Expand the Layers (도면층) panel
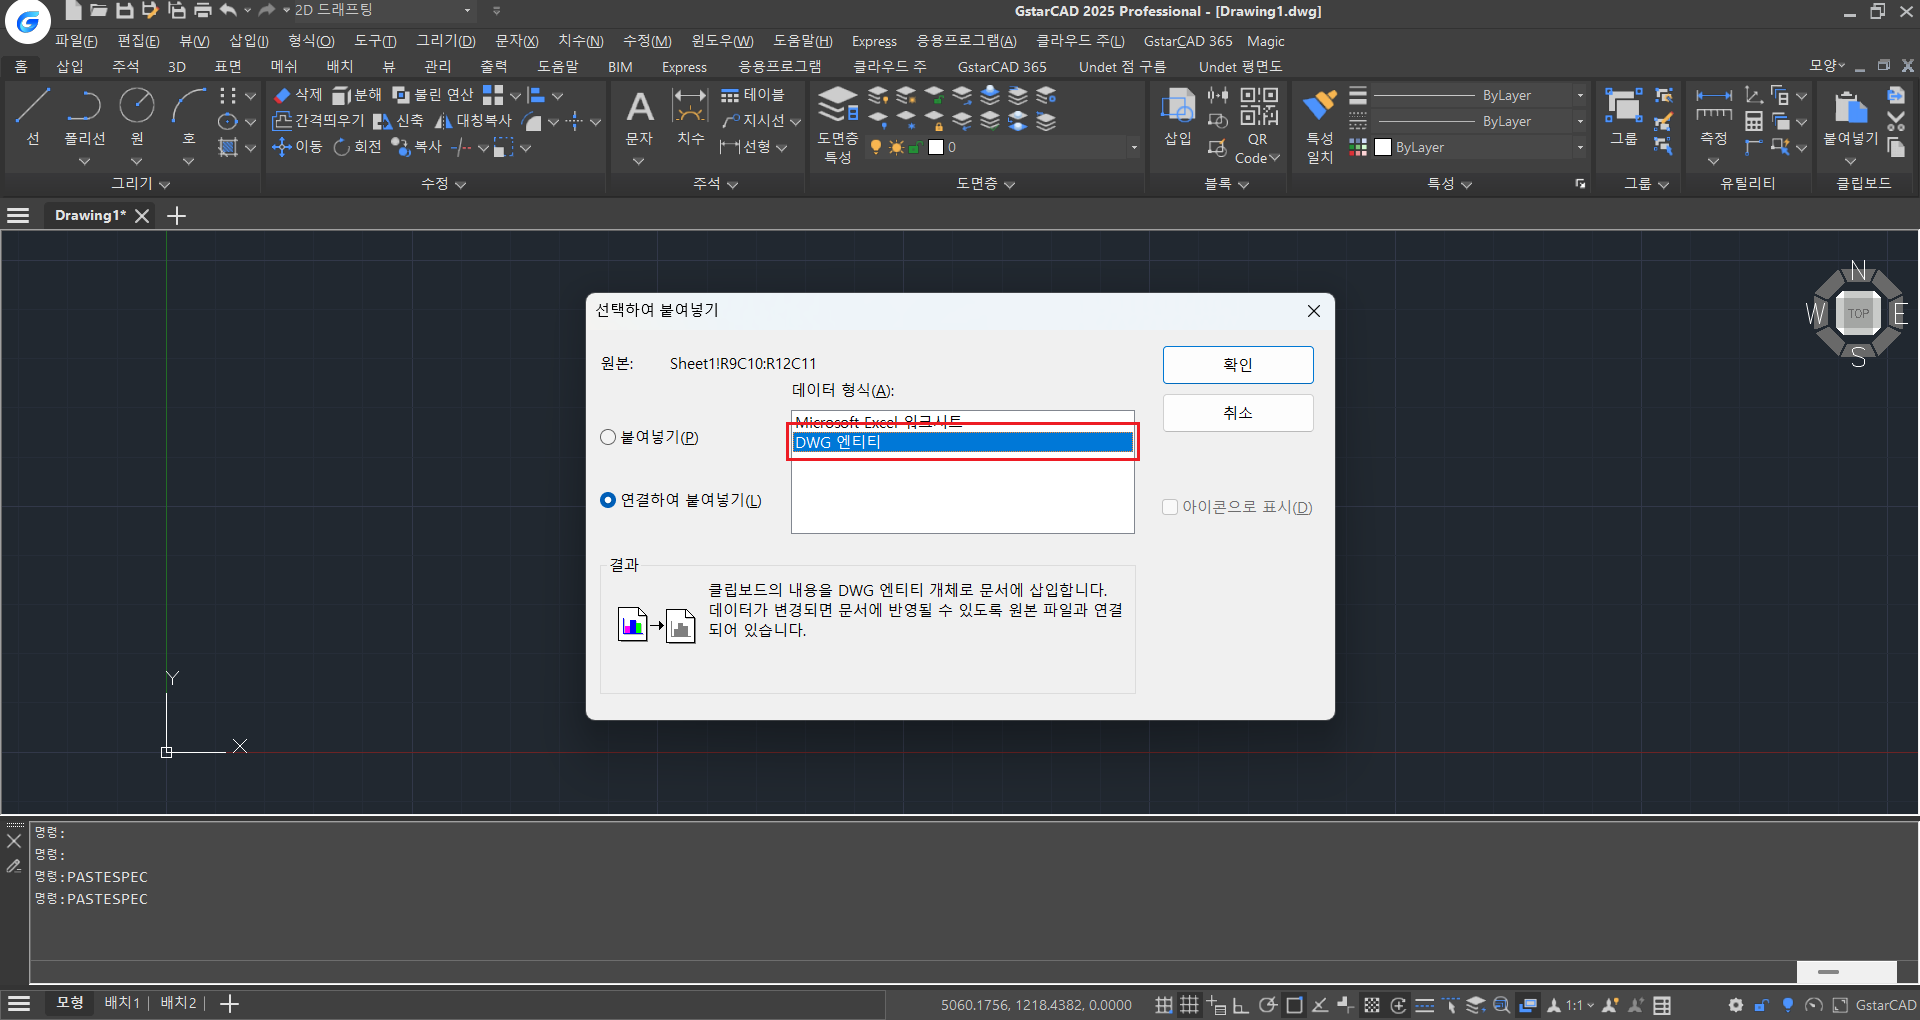Screen dimensions: 1920x1020 [x=985, y=184]
